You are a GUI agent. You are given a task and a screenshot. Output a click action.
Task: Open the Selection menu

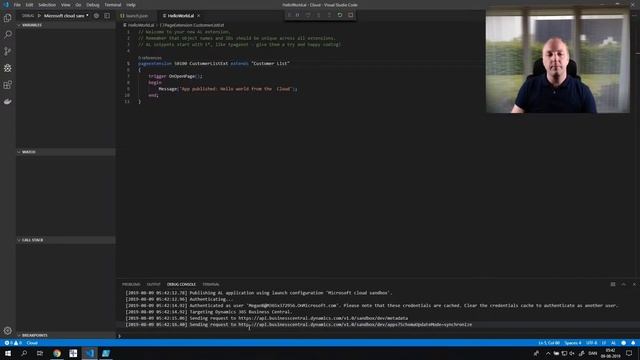click(x=47, y=5)
